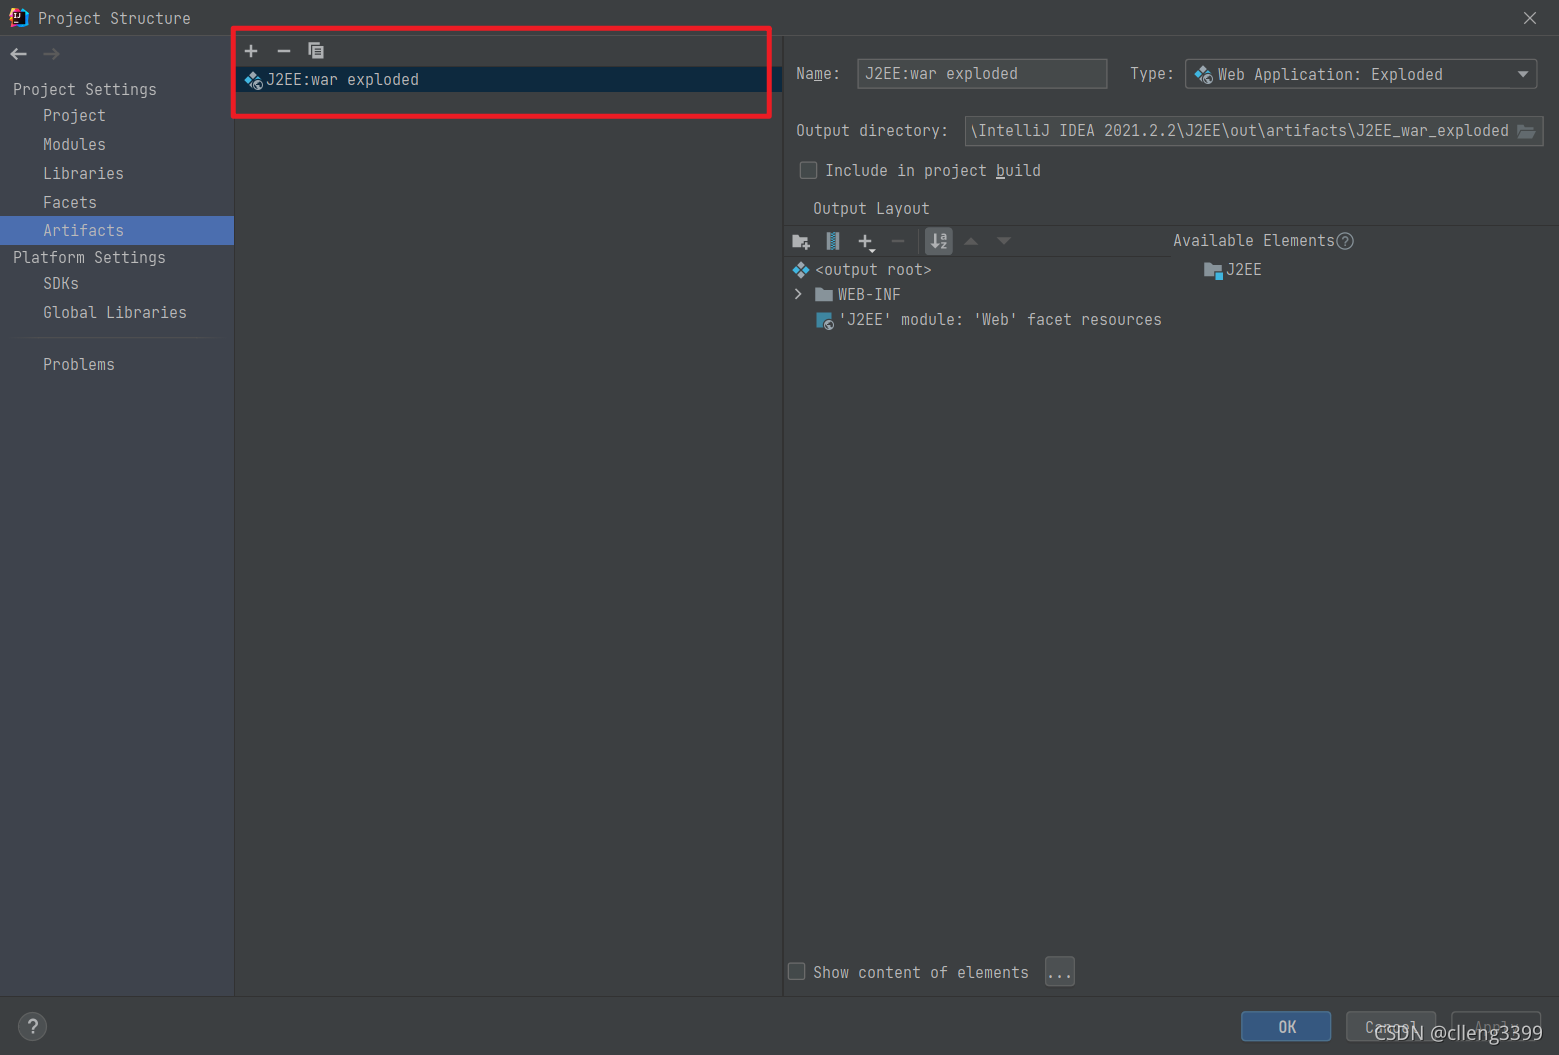Move output element down
Image resolution: width=1559 pixels, height=1055 pixels.
(1004, 241)
